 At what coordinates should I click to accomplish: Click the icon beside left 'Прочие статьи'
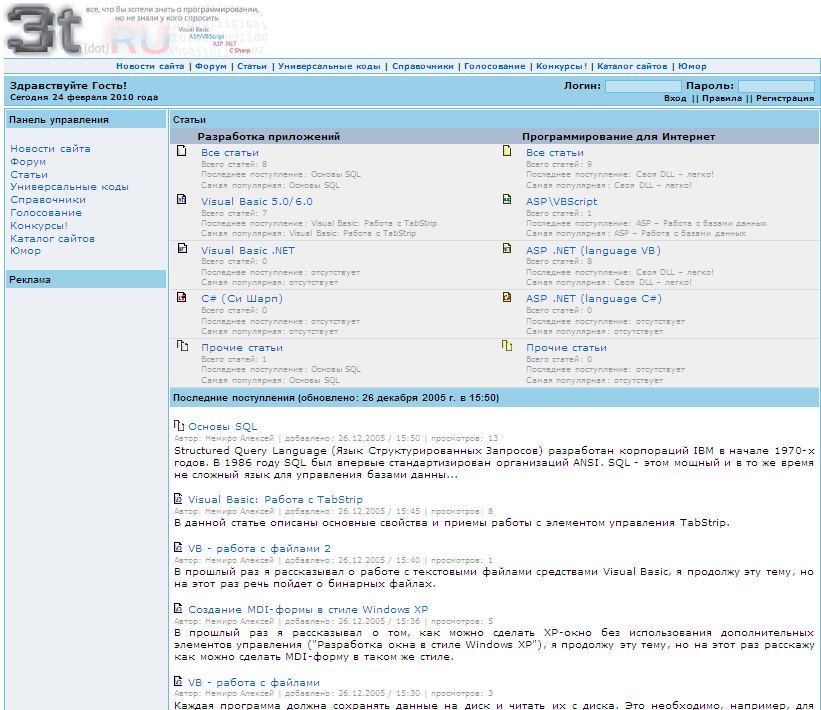[x=182, y=346]
